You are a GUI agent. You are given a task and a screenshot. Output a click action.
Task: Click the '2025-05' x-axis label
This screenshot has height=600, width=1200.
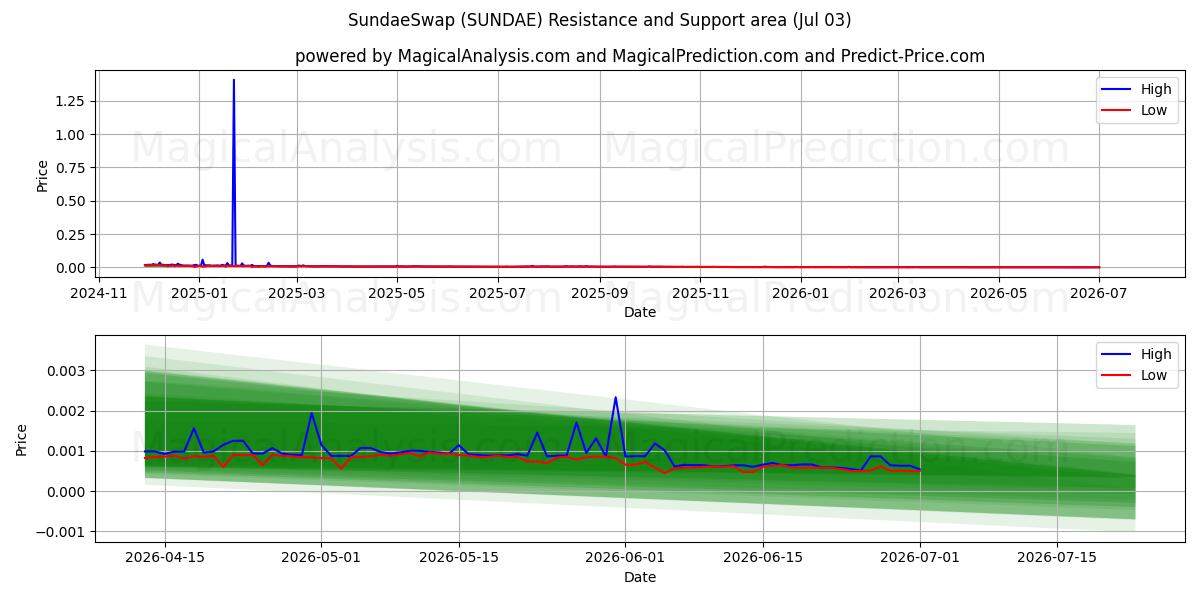(397, 292)
